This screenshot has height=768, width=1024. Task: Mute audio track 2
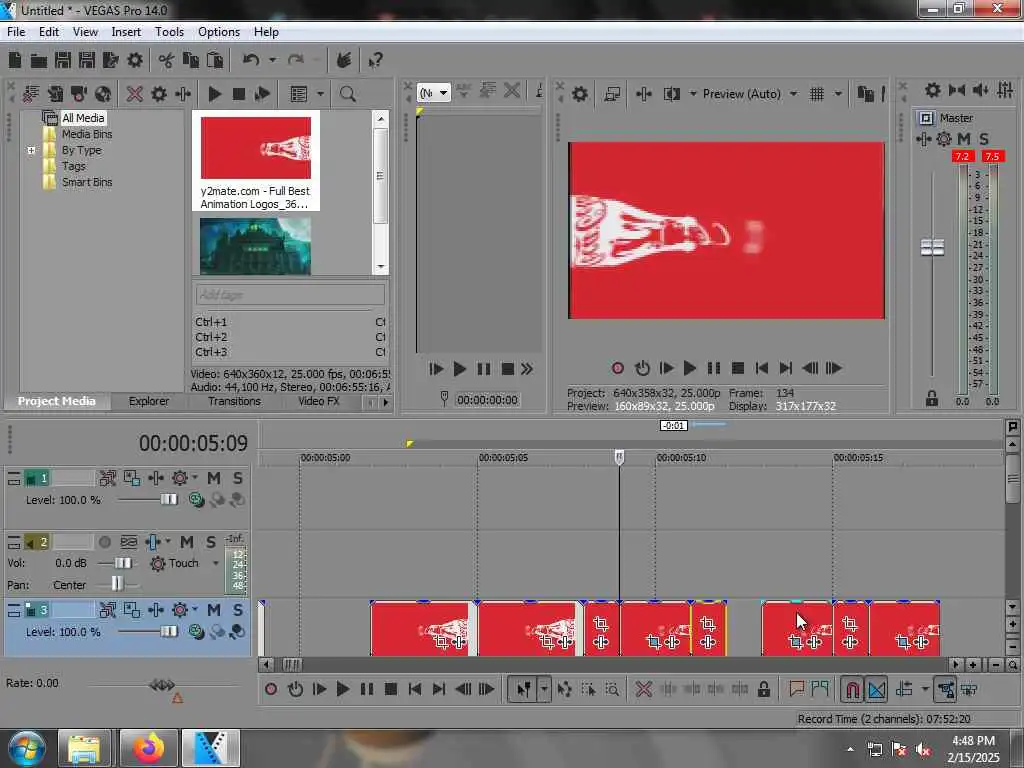pos(187,542)
